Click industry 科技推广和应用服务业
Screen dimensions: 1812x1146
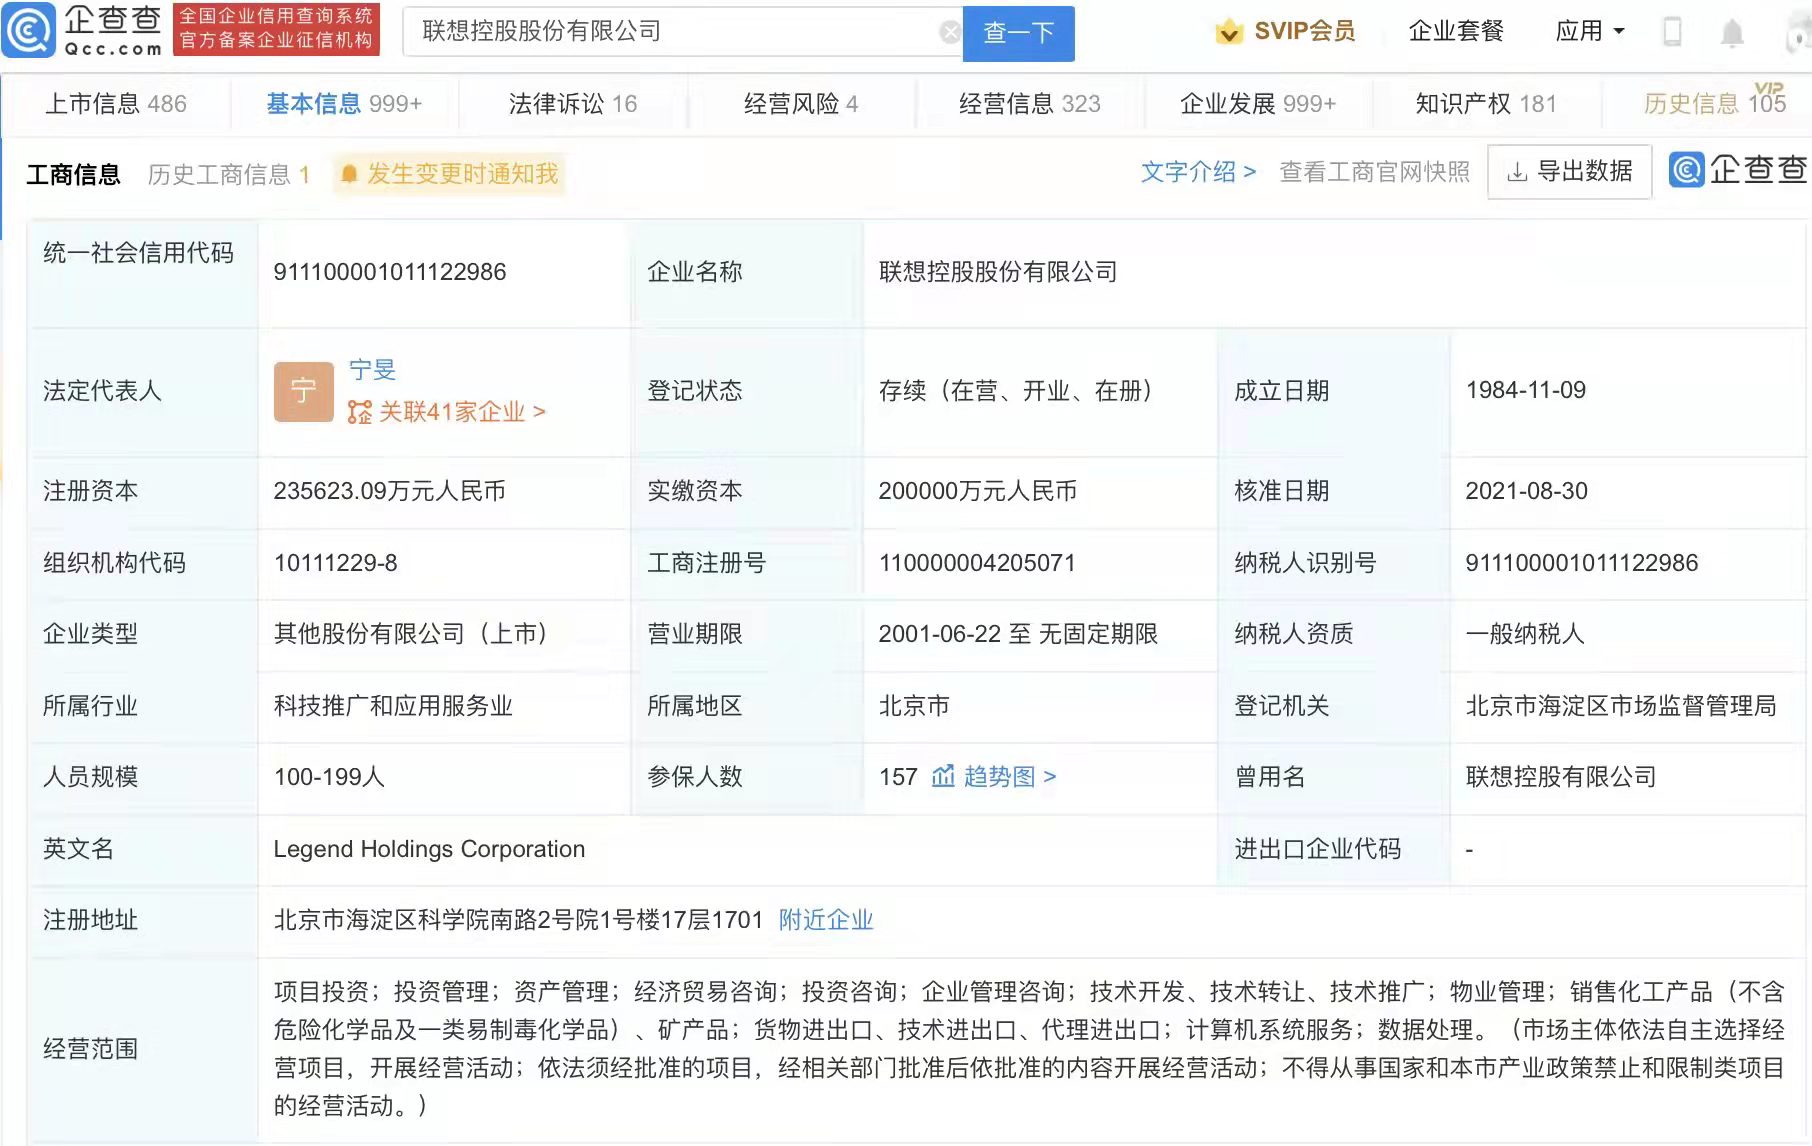tap(393, 706)
